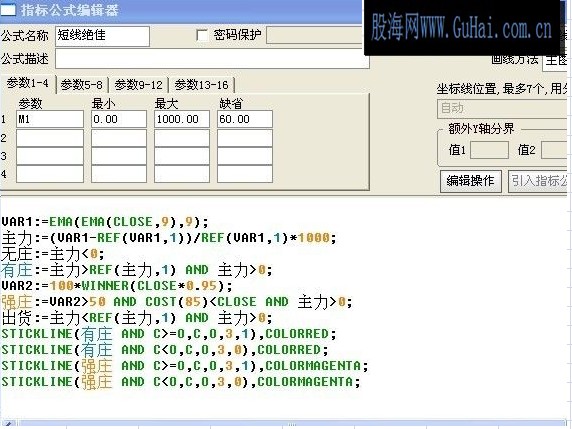Click STICKLINE 有庄 AND C<O line

click(x=165, y=350)
